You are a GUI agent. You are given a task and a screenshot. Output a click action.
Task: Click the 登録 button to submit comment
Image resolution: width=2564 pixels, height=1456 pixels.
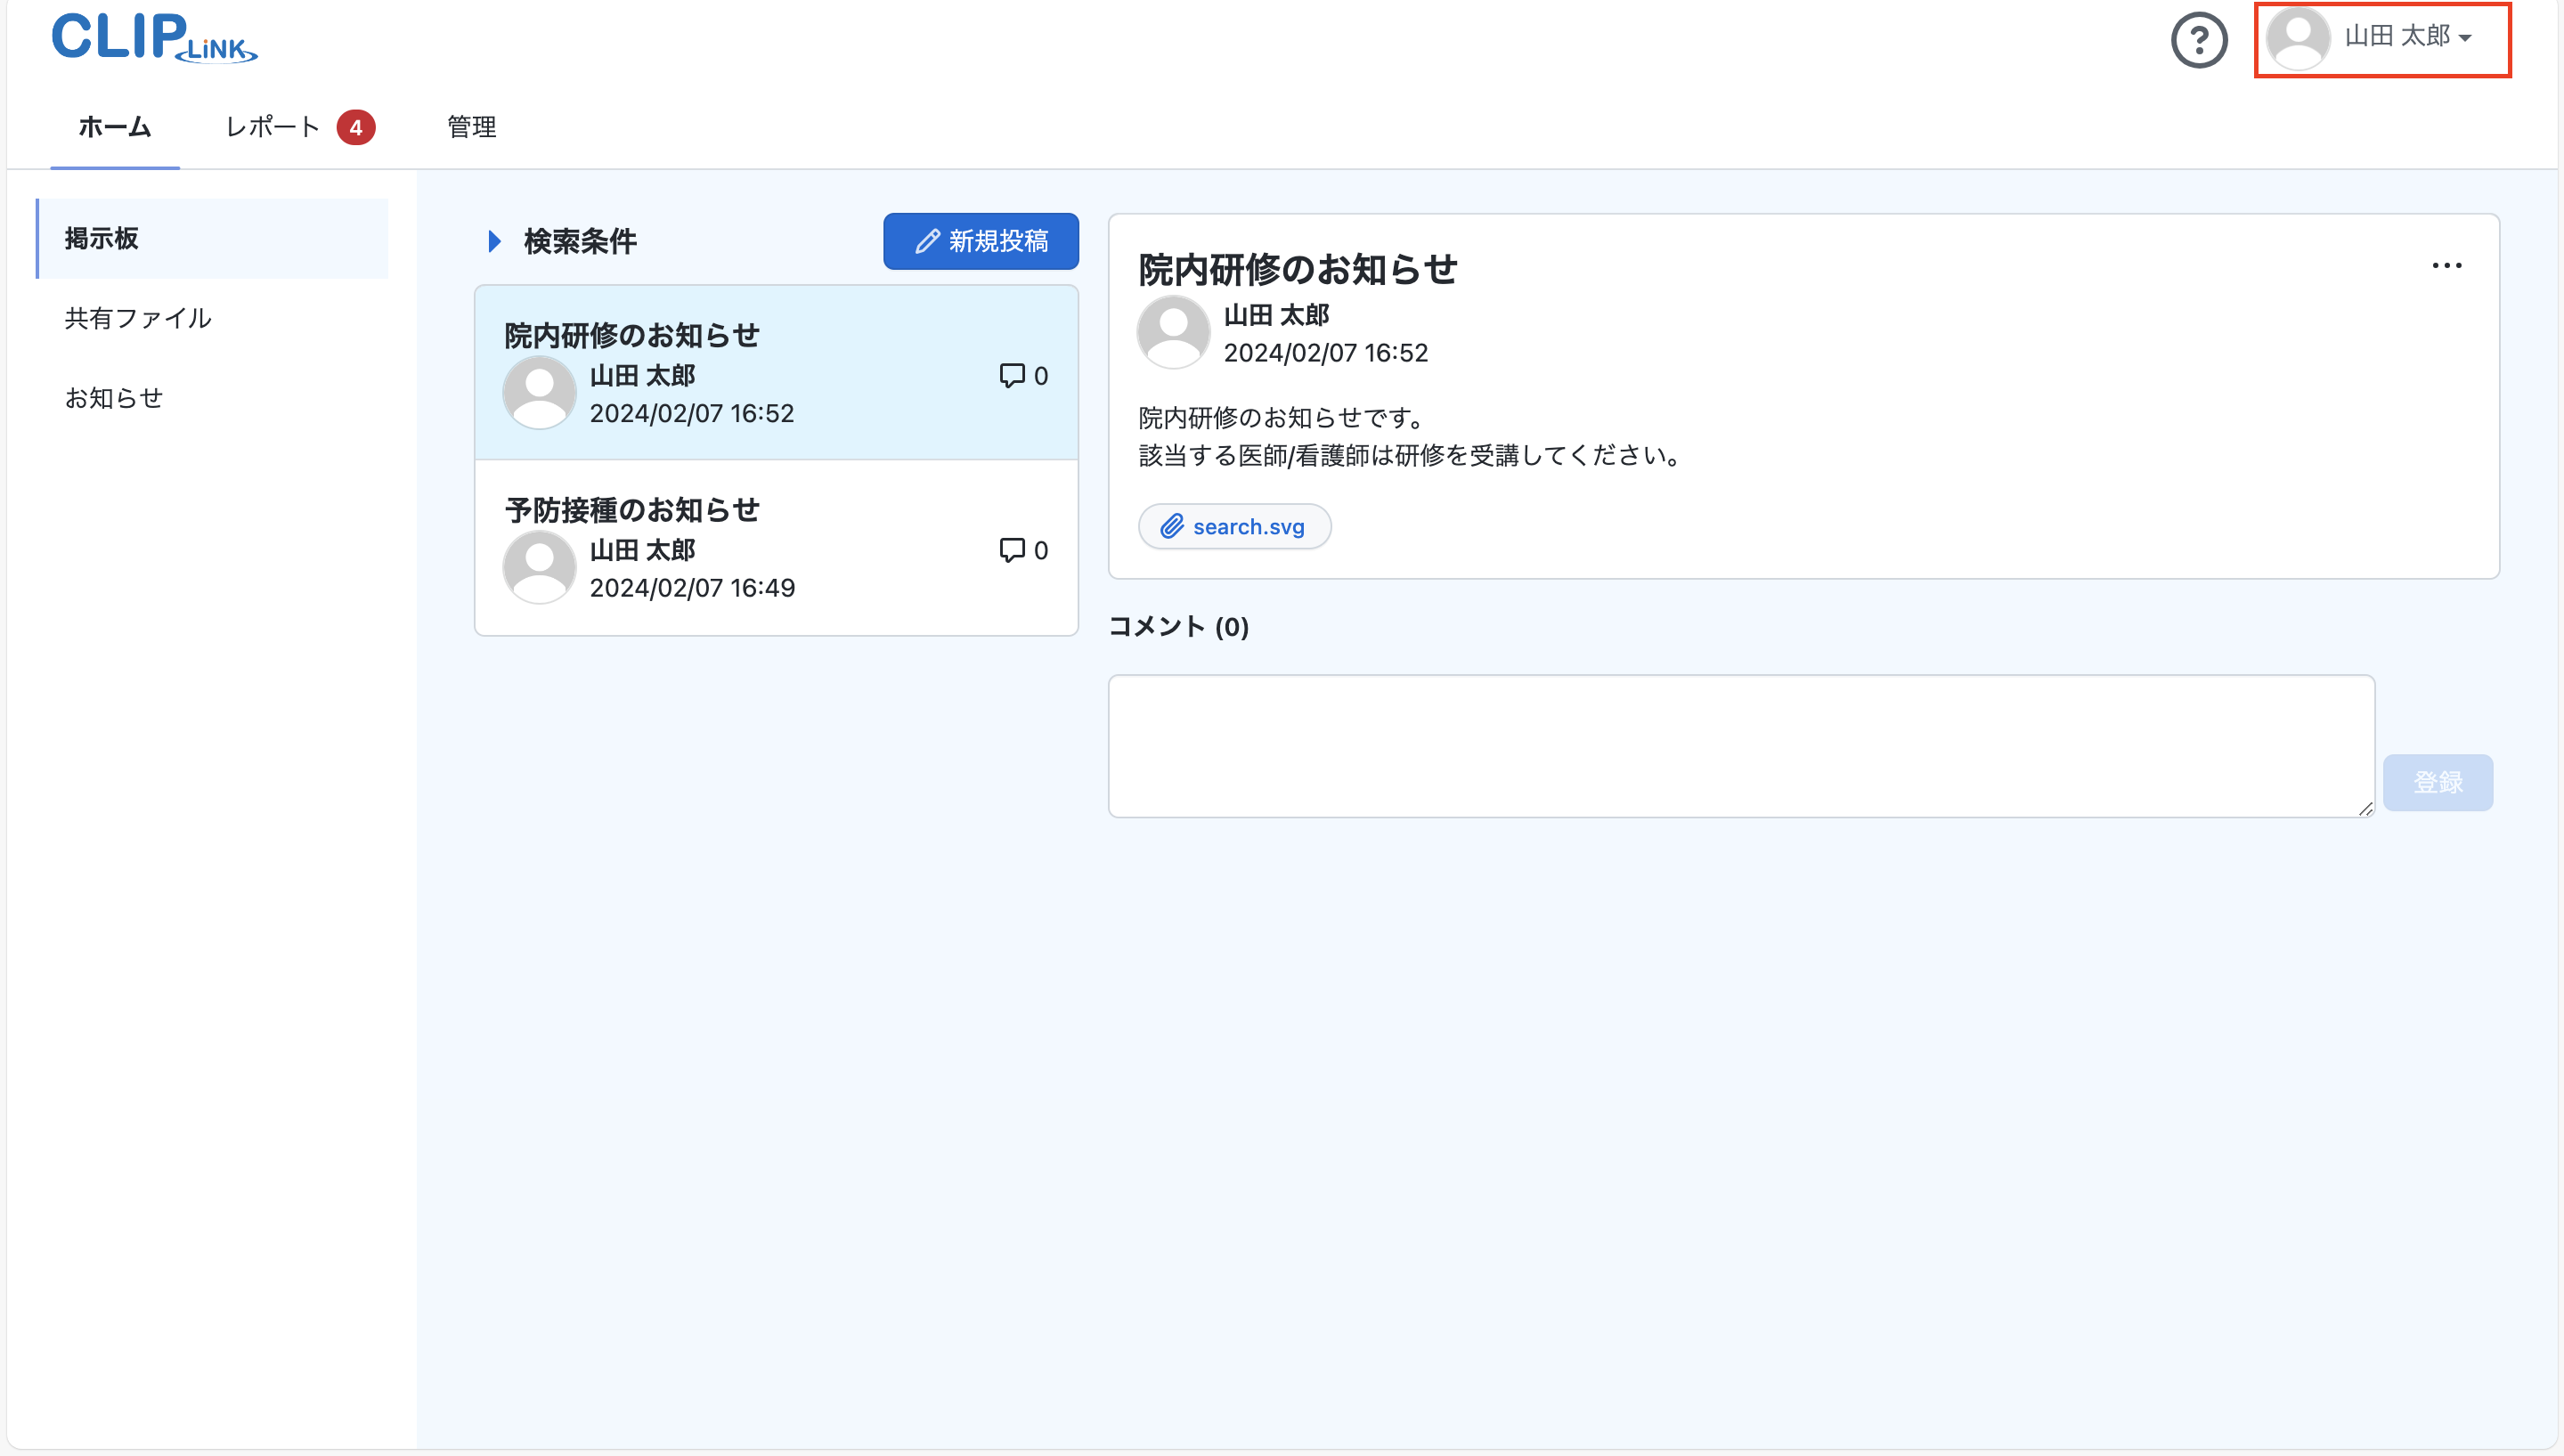pos(2438,782)
